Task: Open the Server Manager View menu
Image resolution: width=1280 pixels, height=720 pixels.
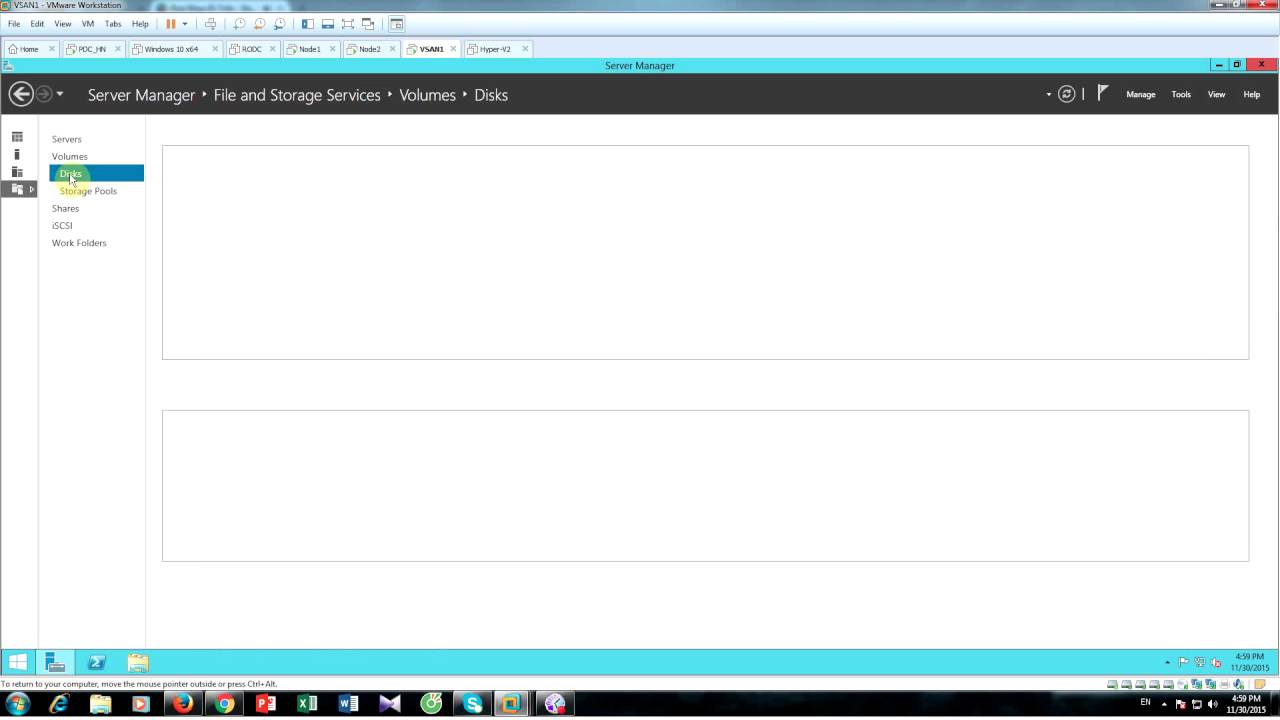Action: click(1216, 94)
